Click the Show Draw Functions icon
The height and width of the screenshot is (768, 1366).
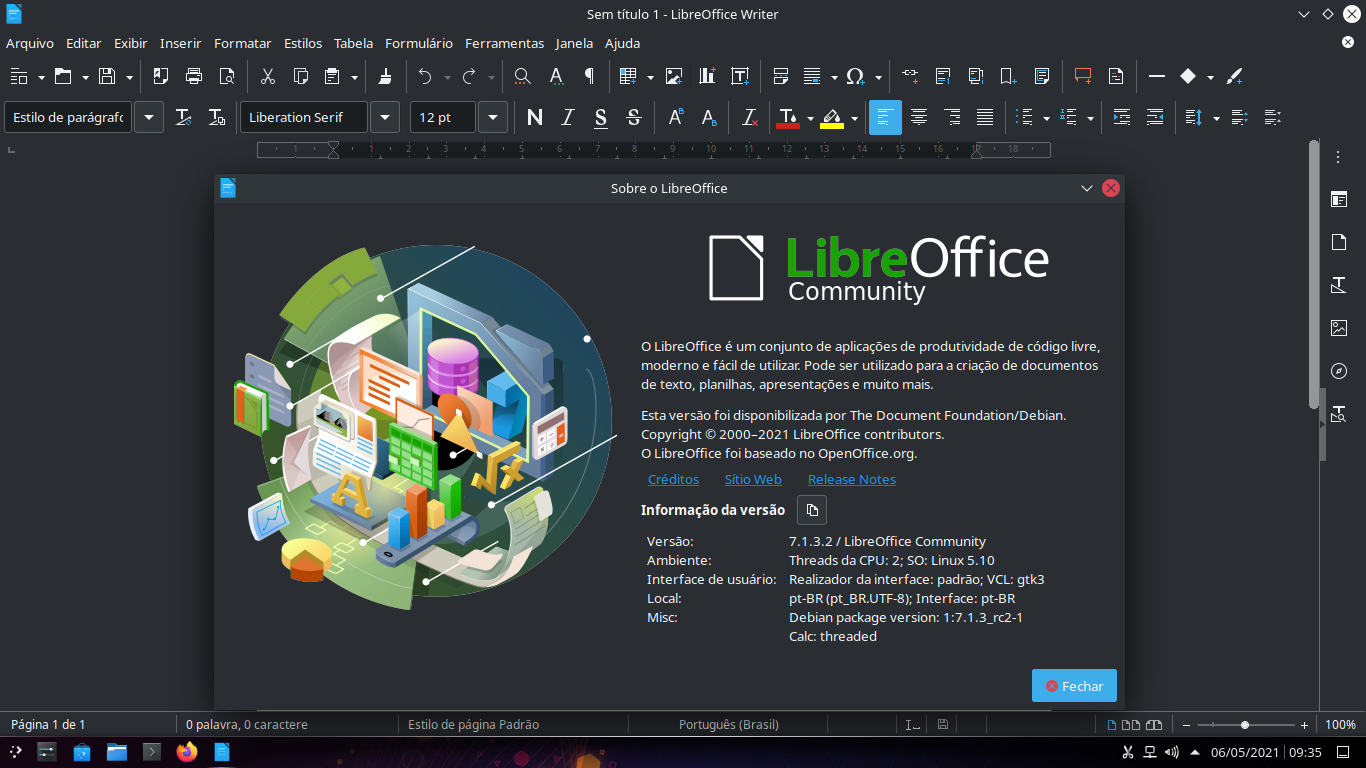point(1234,76)
